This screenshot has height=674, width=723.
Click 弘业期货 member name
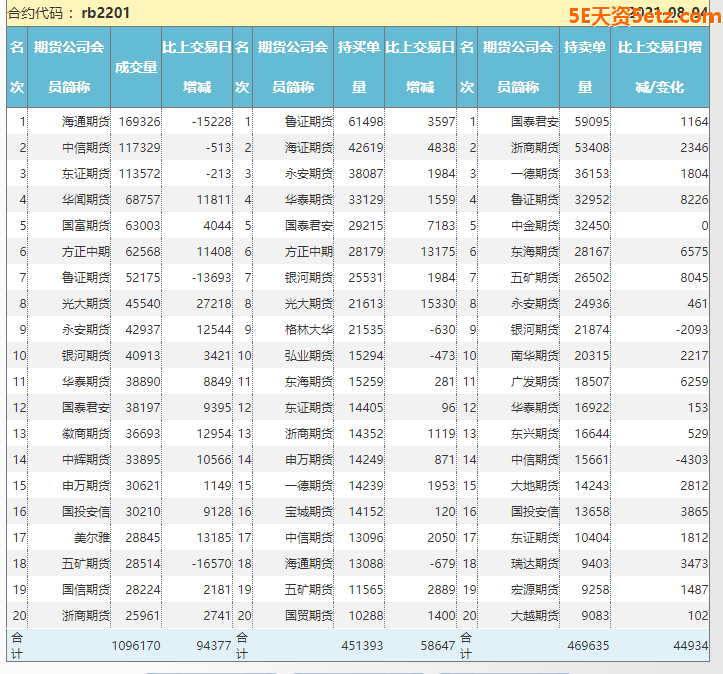[x=308, y=355]
